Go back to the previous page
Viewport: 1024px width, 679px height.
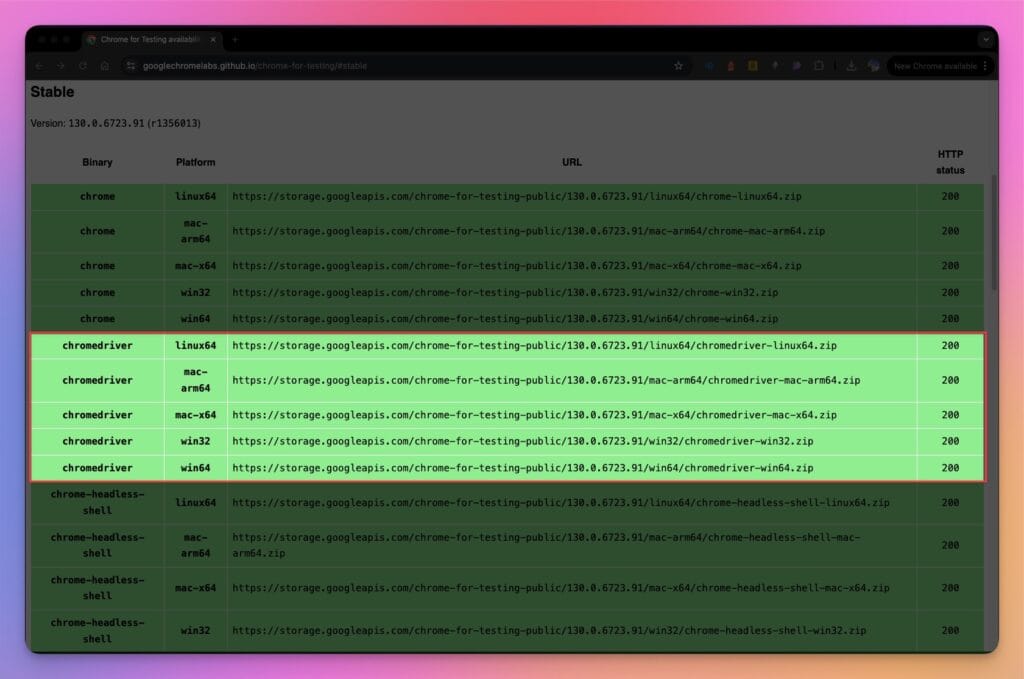coord(39,66)
